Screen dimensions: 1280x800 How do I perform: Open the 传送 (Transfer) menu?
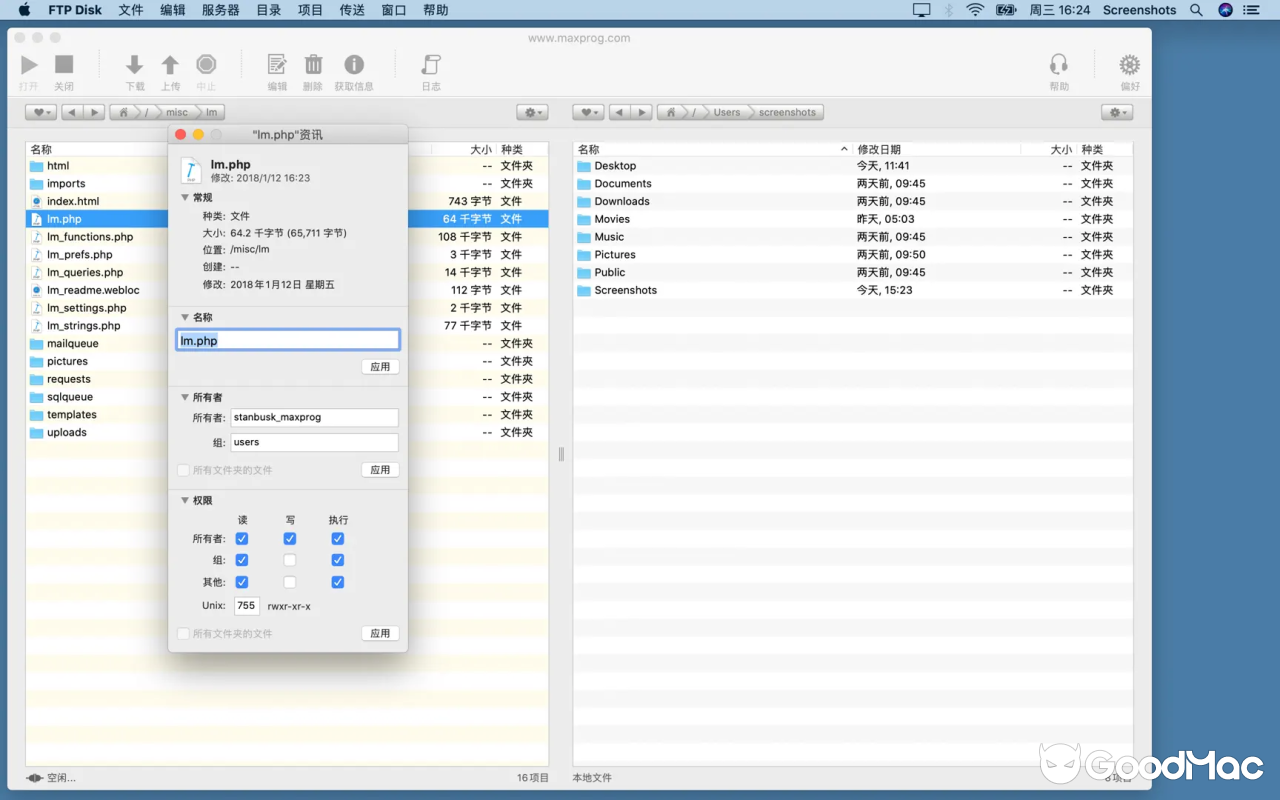(351, 10)
